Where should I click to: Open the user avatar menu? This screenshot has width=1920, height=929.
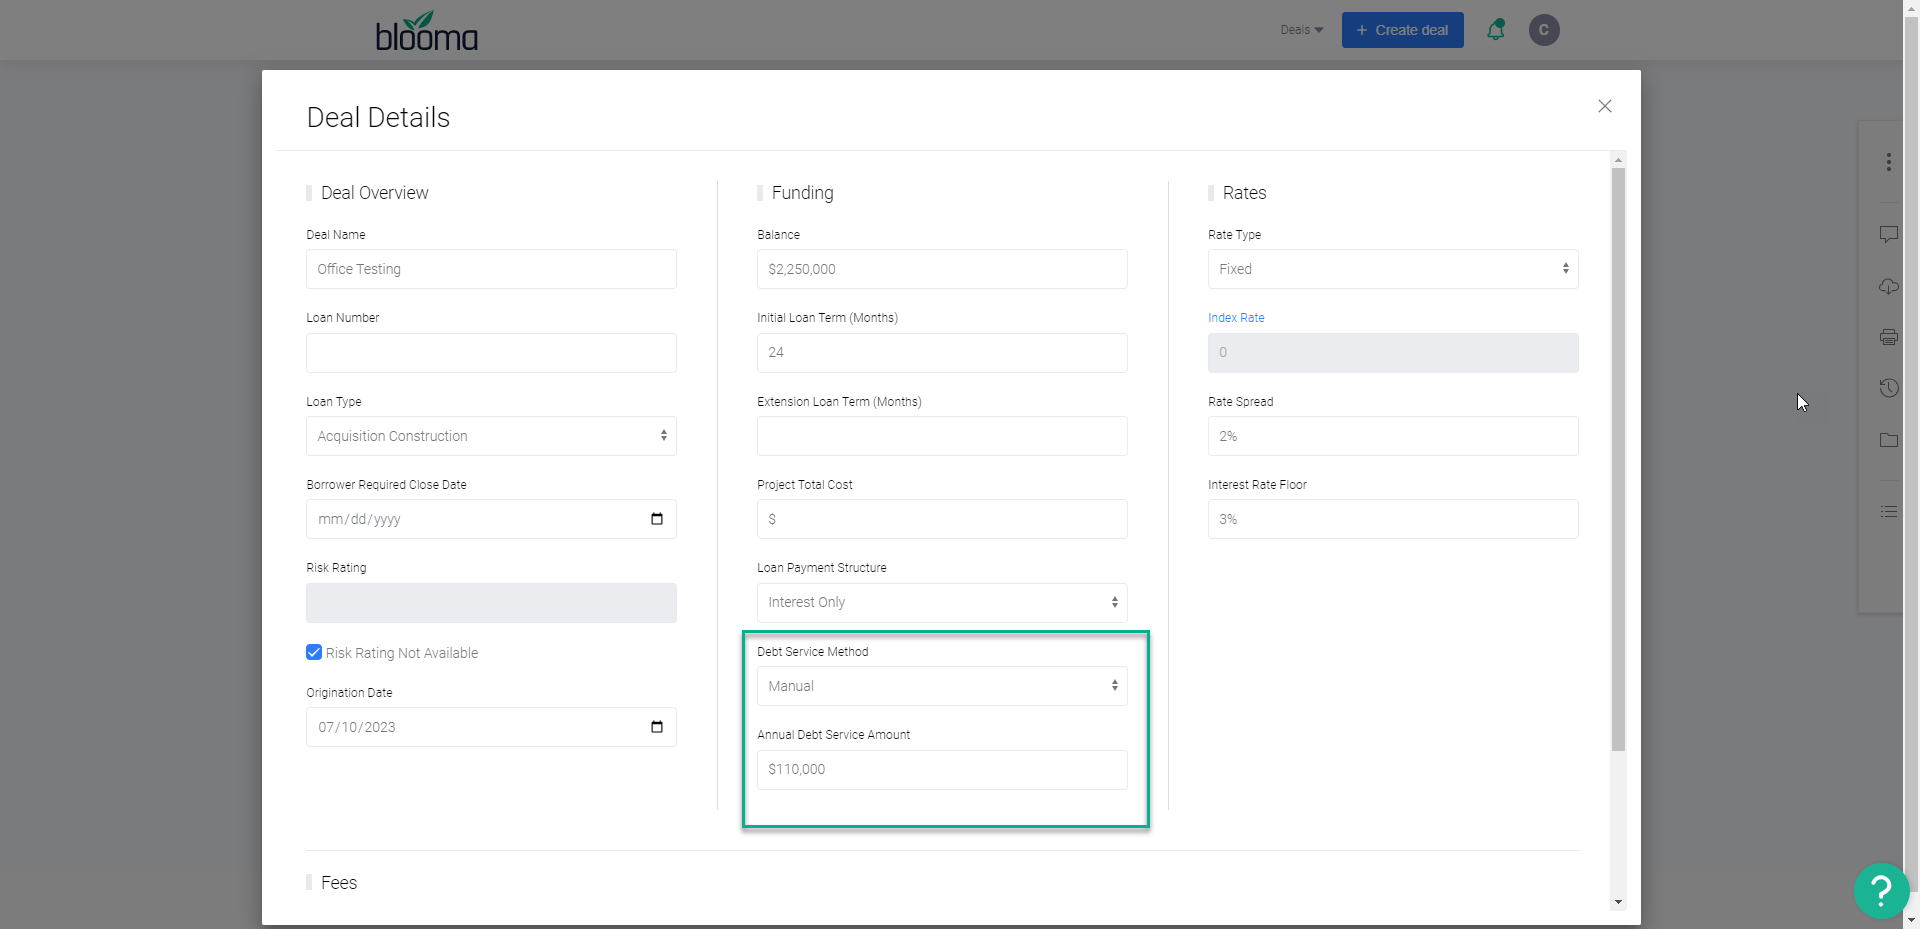(1544, 30)
